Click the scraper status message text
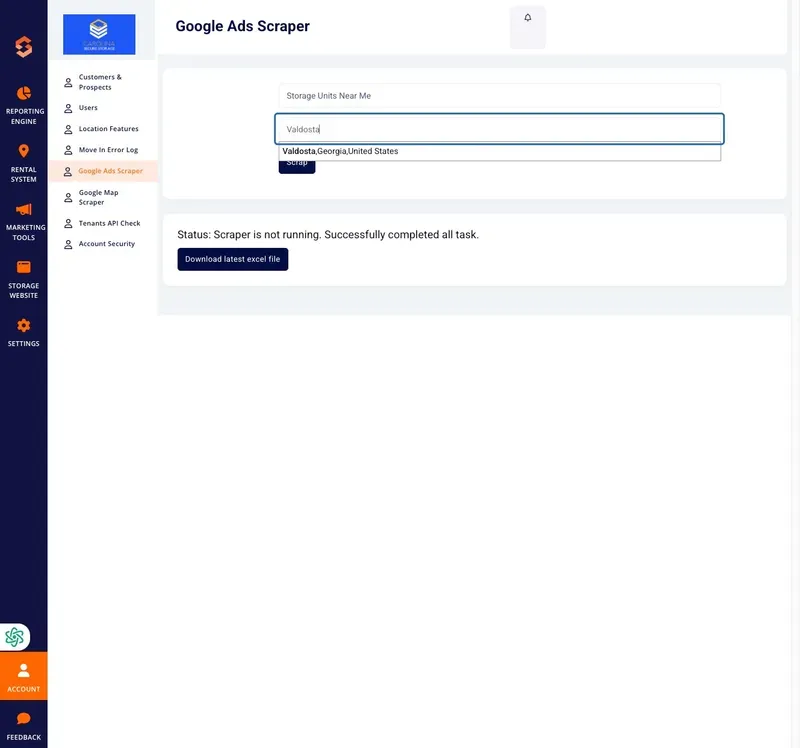800x748 pixels. click(x=328, y=235)
